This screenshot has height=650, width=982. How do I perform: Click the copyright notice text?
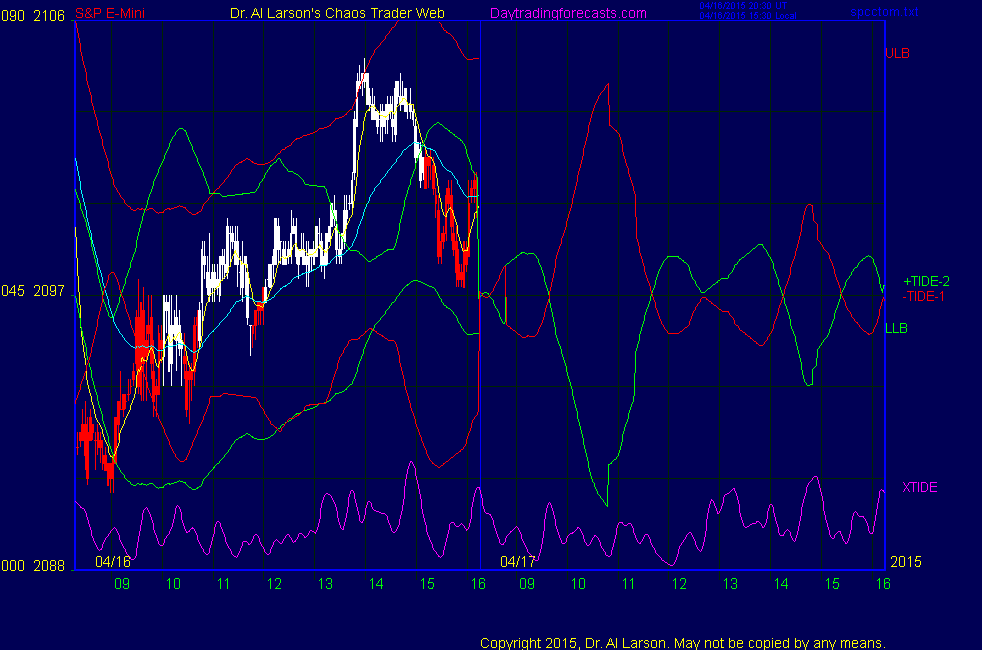click(682, 642)
